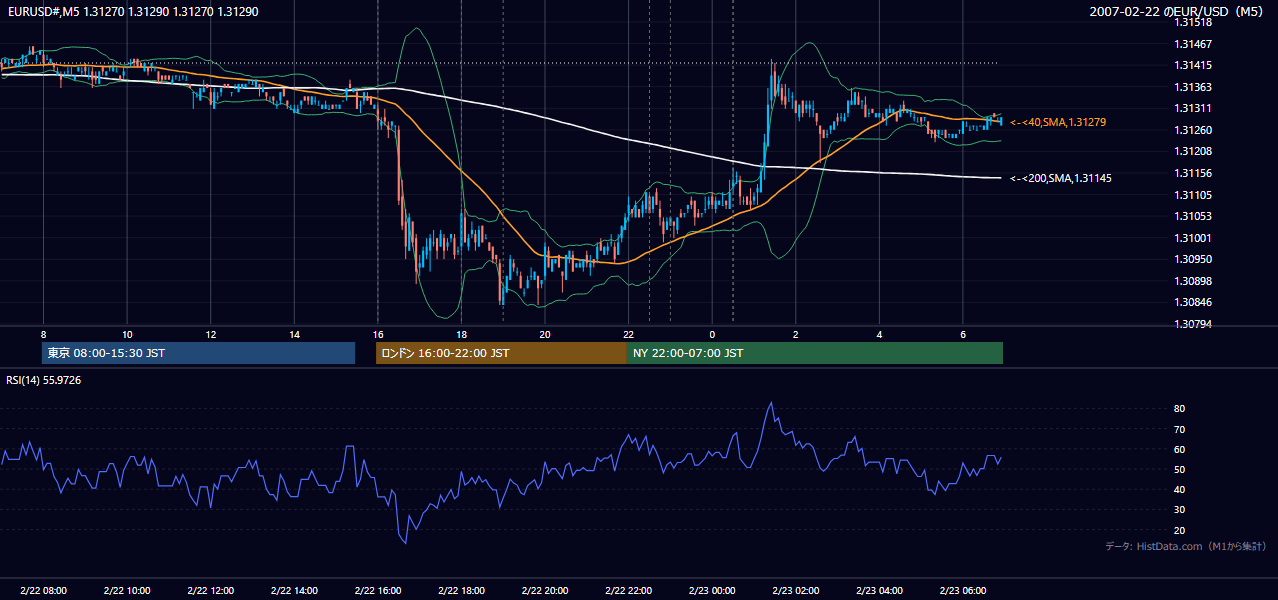Click price axis value 1.31311
The height and width of the screenshot is (600, 1278).
[x=1194, y=108]
